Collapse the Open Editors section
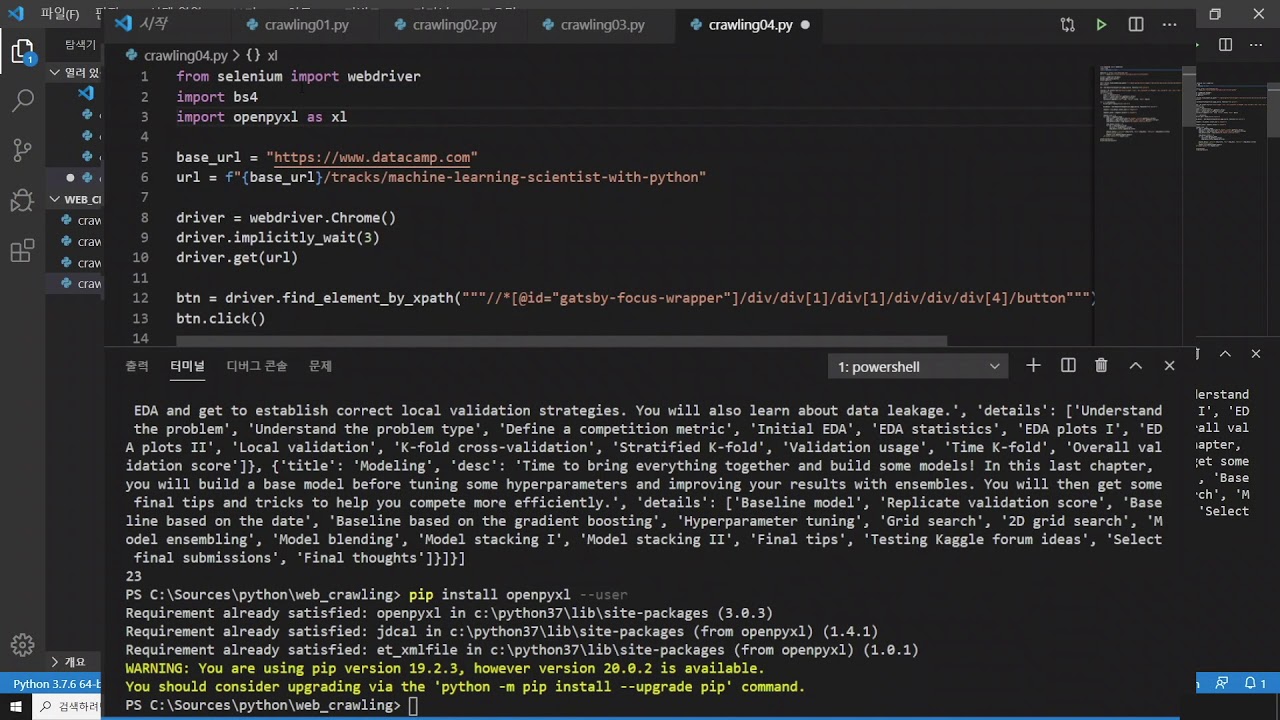This screenshot has height=720, width=1280. (75, 72)
